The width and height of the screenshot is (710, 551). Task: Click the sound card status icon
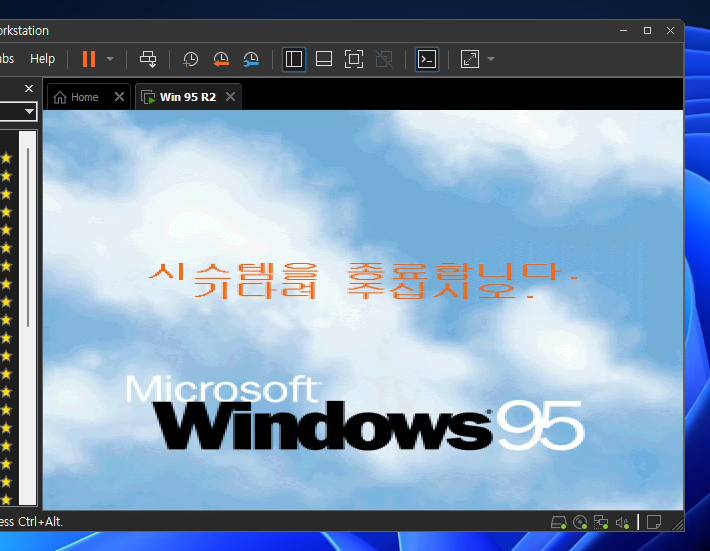tap(622, 522)
